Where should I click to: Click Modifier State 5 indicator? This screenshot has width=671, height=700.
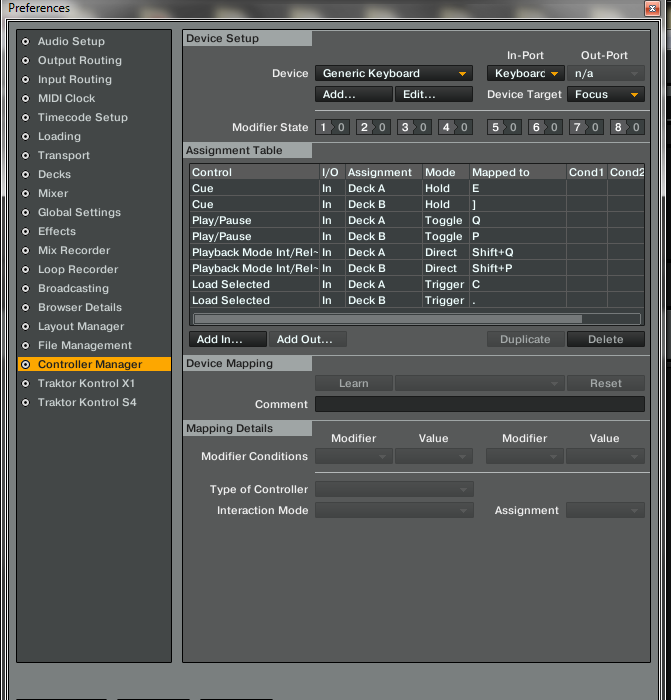(504, 127)
